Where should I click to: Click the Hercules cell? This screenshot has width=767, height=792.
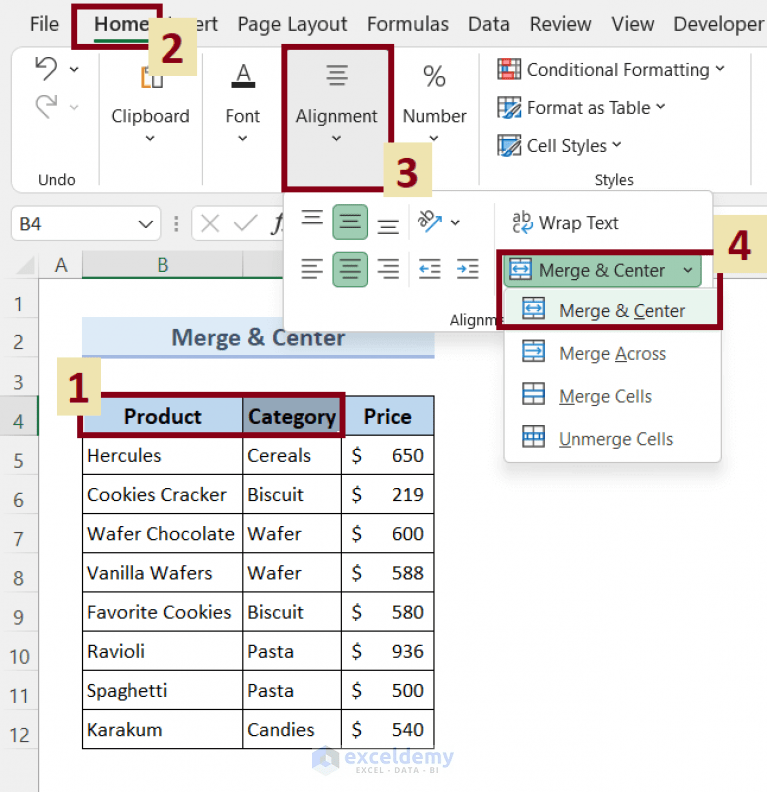pyautogui.click(x=163, y=455)
